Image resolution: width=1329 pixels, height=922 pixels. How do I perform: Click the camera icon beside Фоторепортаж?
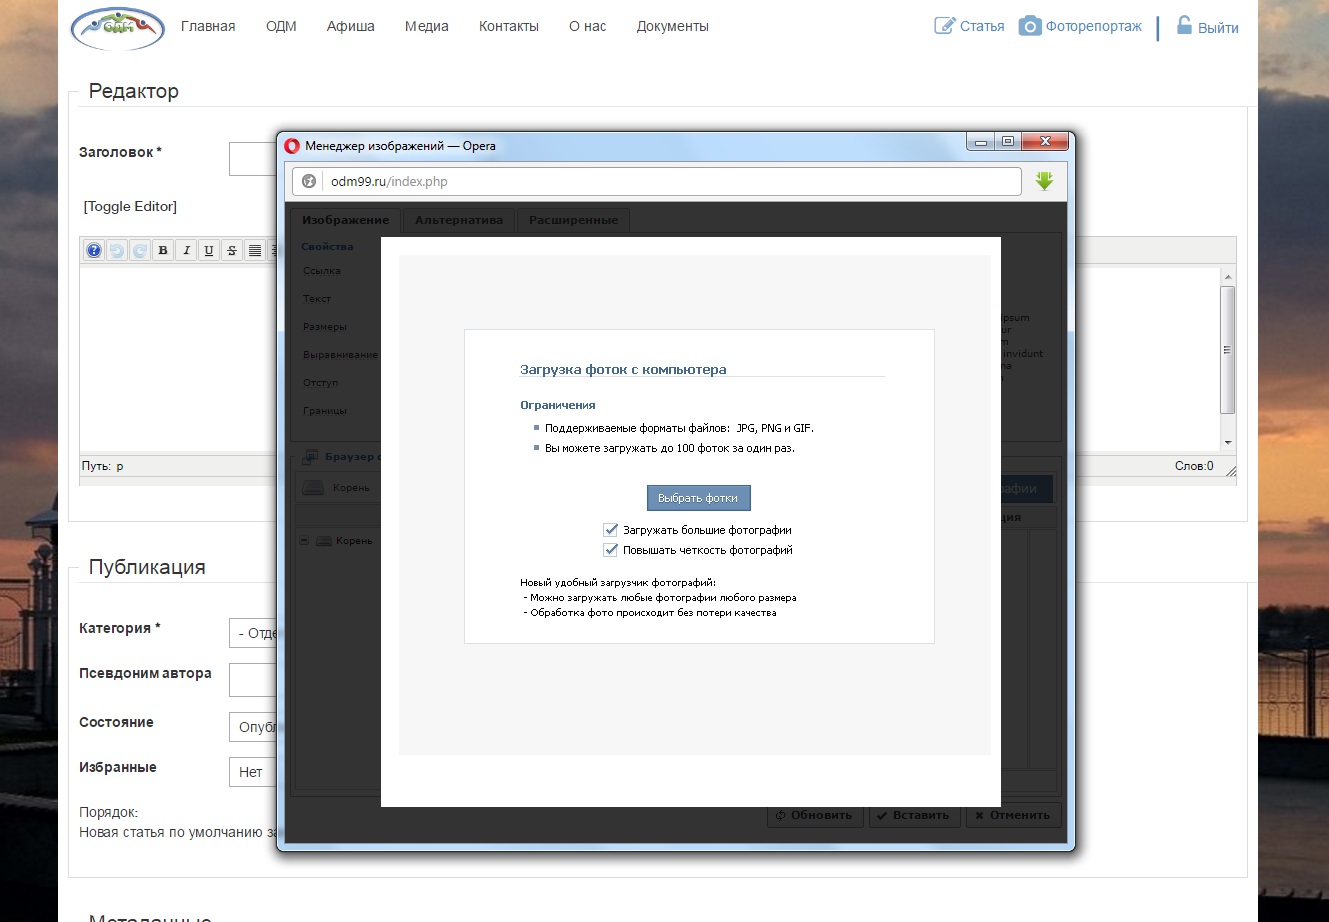point(1030,26)
